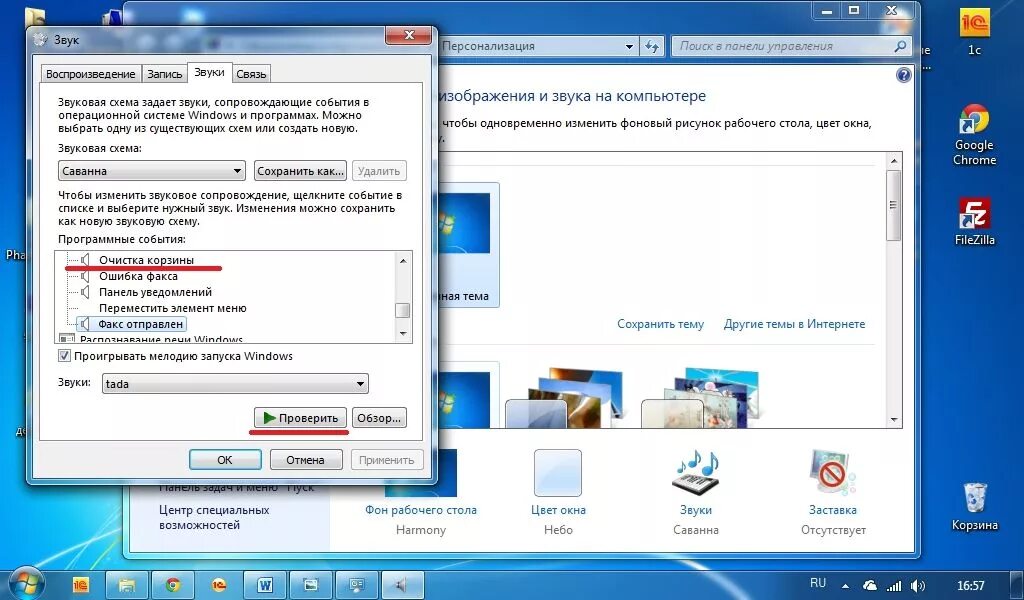Screen dimensions: 1024x600
Task: Click the events list scrollbar thumb
Action: [403, 310]
